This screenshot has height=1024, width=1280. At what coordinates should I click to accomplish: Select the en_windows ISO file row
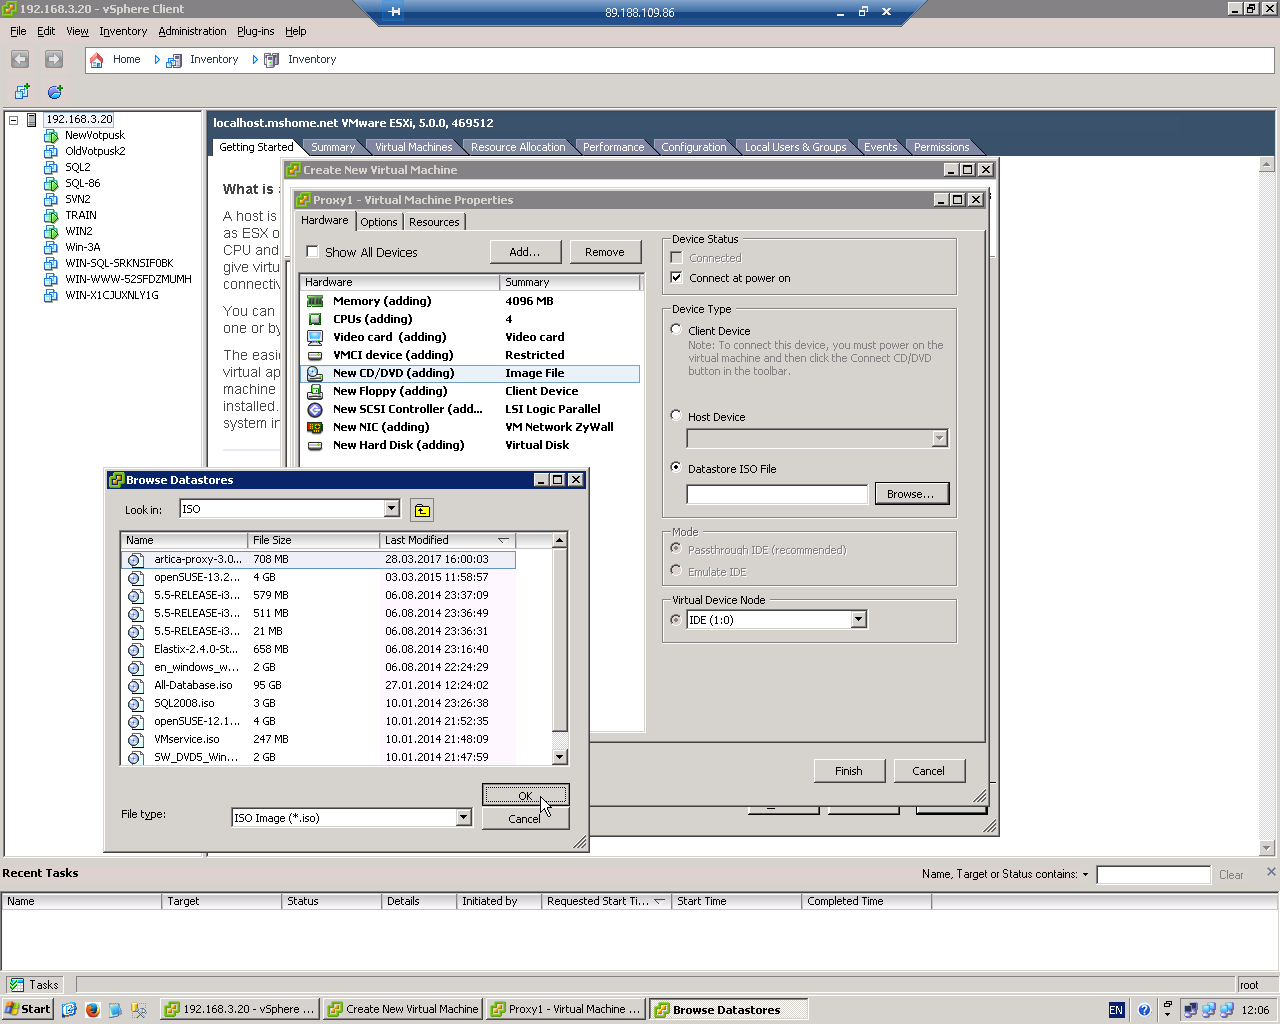318,668
